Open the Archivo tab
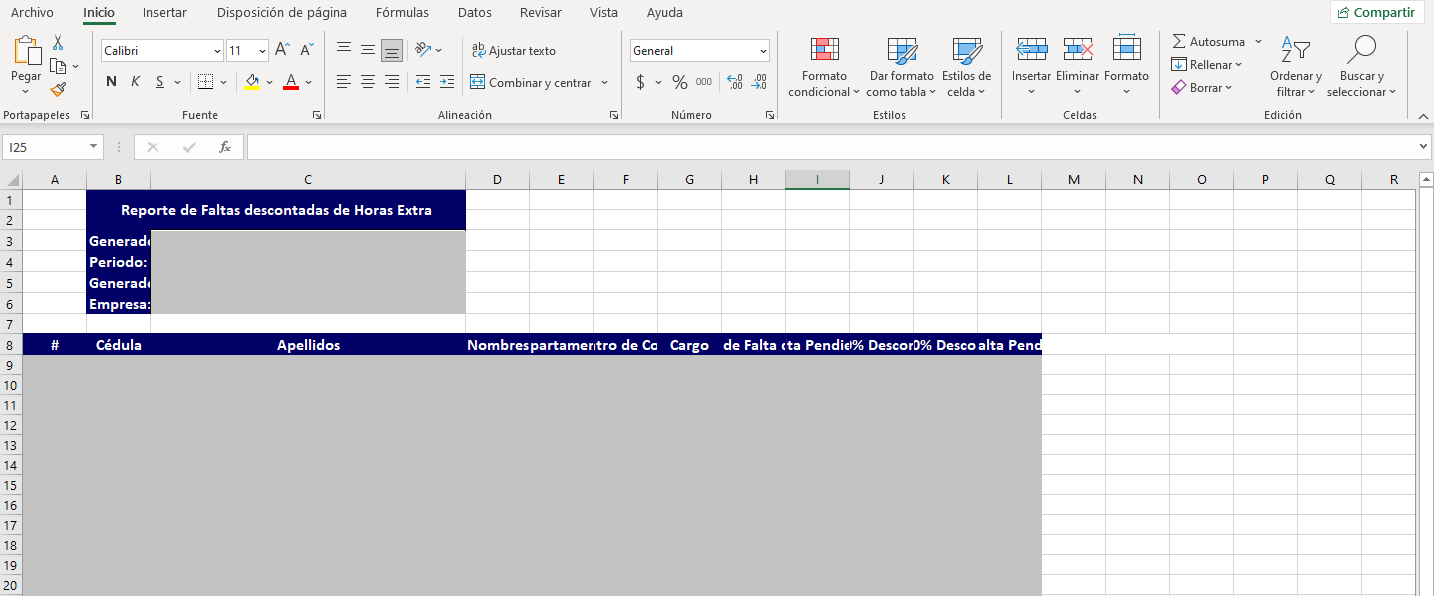 (32, 13)
